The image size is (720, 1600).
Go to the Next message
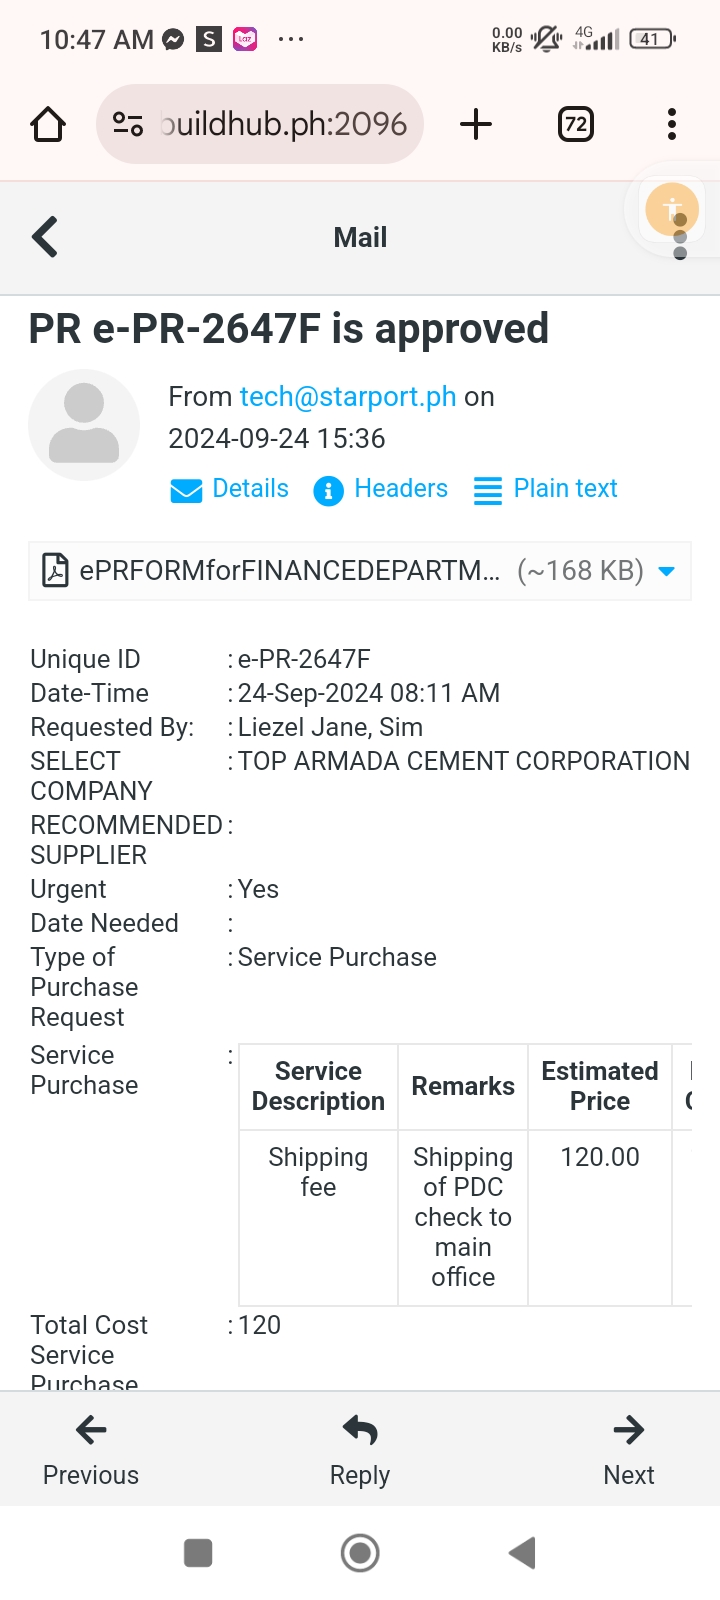coord(629,1448)
